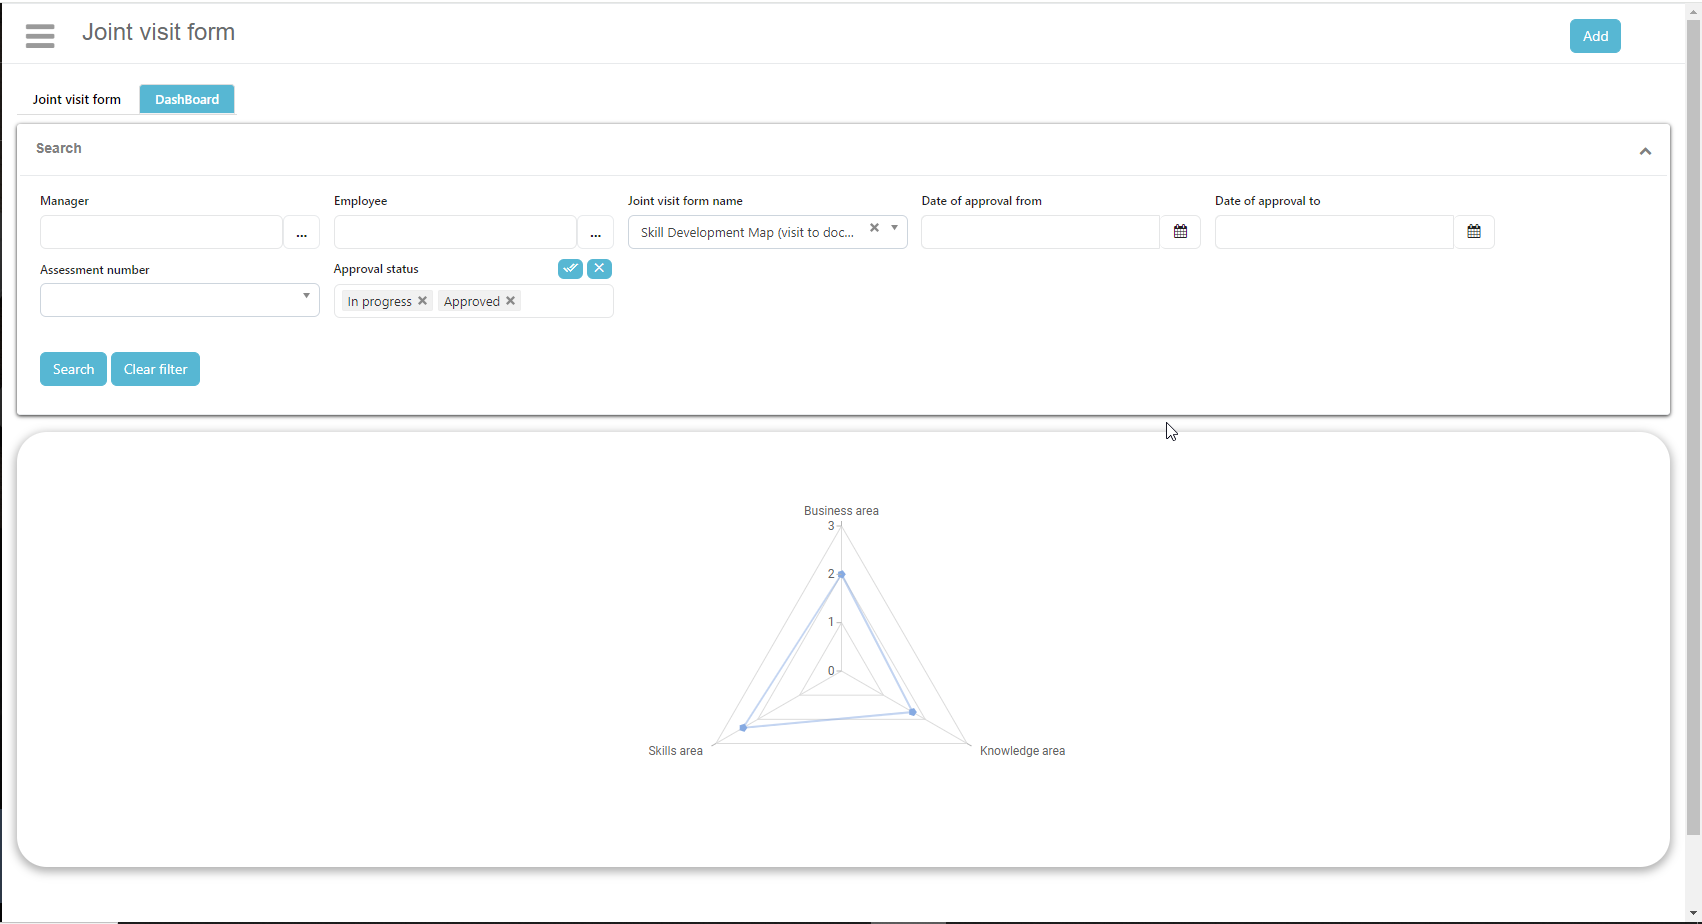Open calendar for Date of approval to
This screenshot has width=1702, height=924.
click(1474, 232)
